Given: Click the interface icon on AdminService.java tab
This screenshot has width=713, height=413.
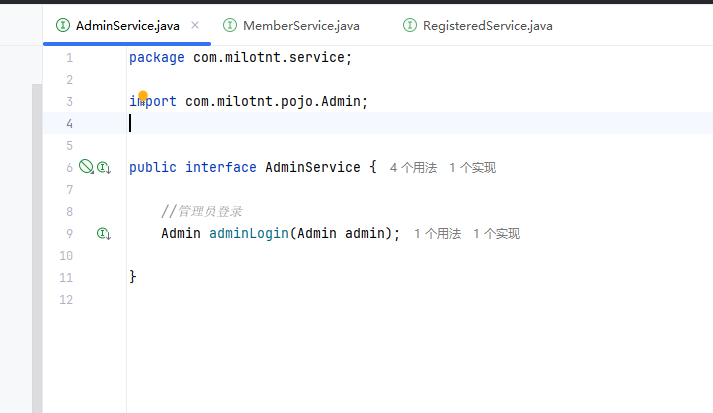Looking at the screenshot, I should [x=63, y=25].
